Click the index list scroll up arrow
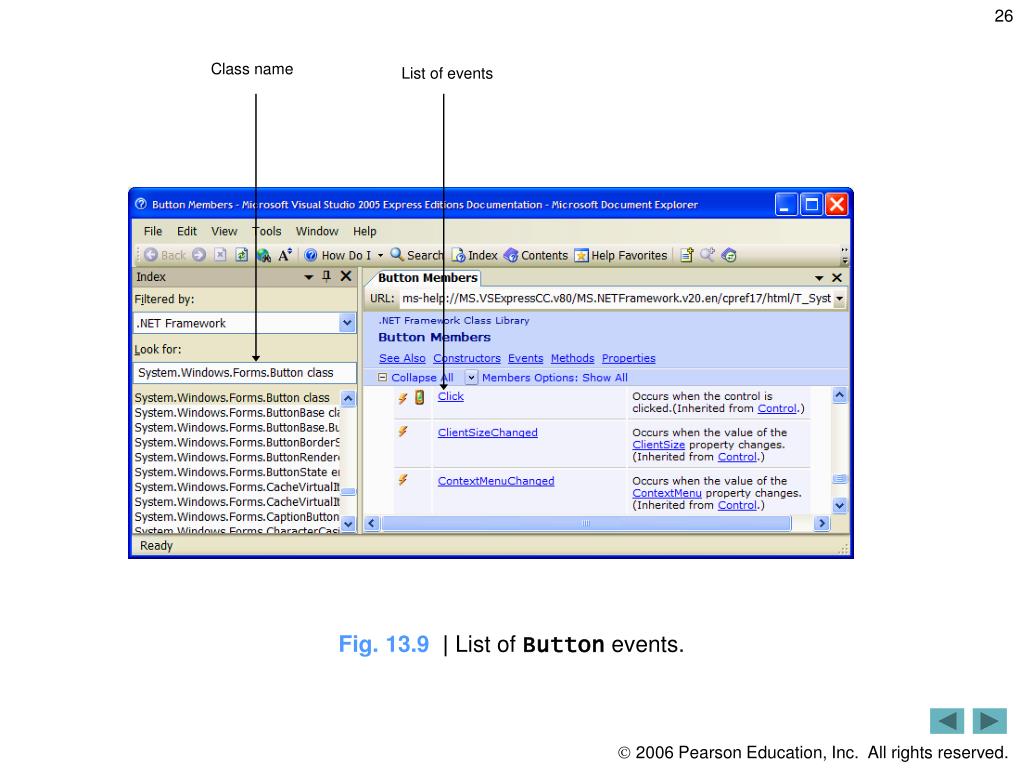The image size is (1024, 768). point(348,398)
